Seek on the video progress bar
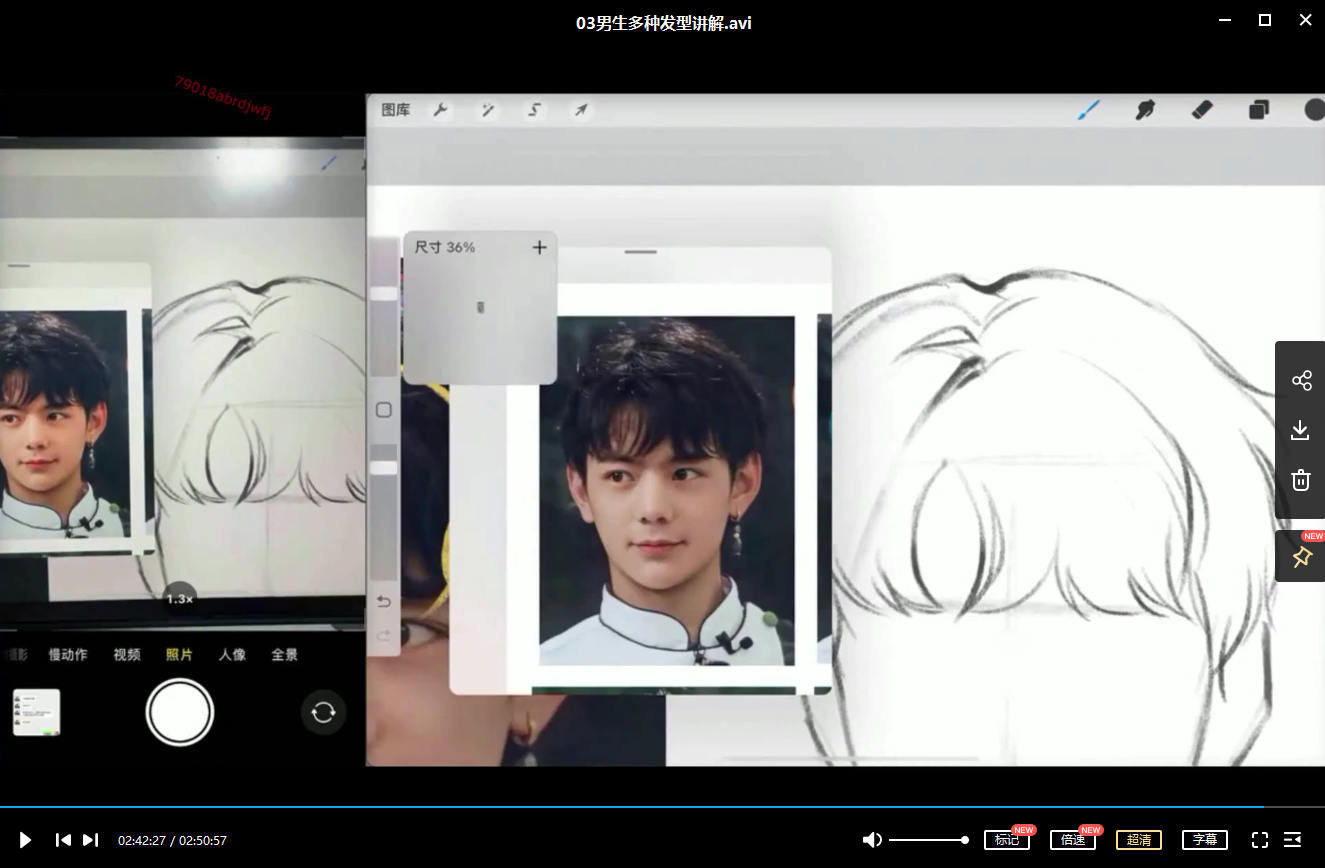Viewport: 1325px width, 868px height. [x=640, y=806]
